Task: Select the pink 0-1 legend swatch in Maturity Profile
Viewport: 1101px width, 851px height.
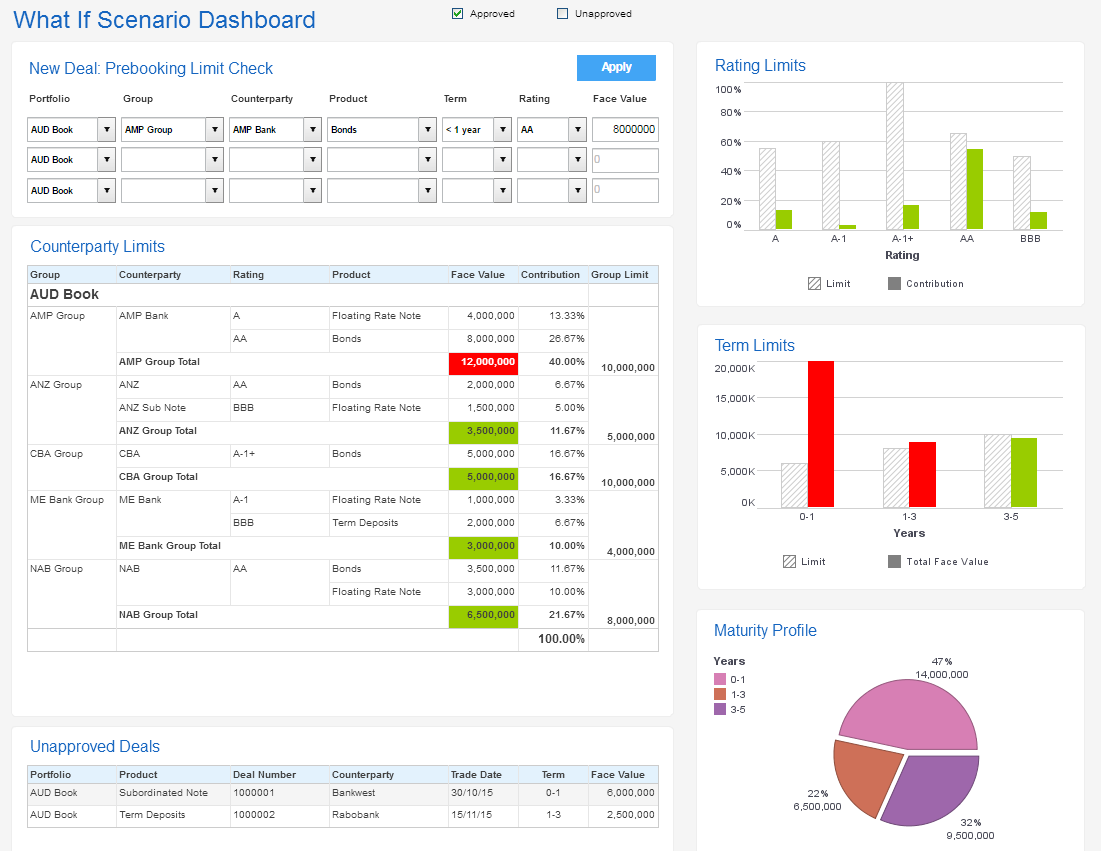Action: pyautogui.click(x=722, y=679)
